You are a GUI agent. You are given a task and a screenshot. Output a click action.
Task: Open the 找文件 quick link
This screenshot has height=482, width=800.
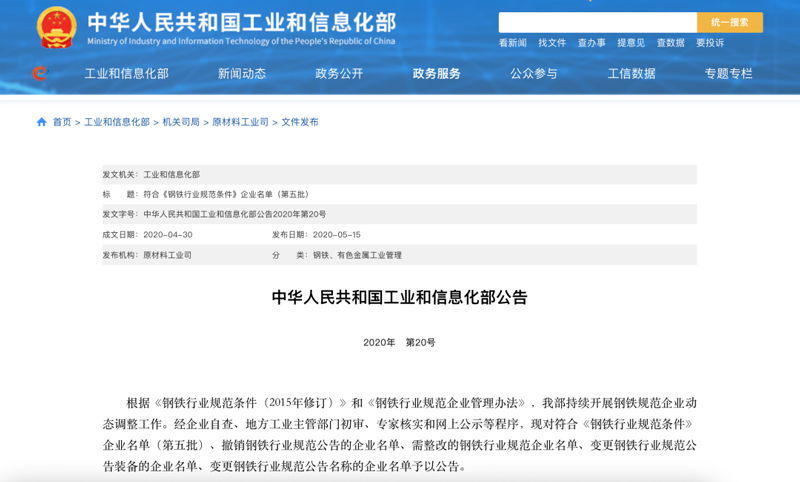click(x=552, y=43)
